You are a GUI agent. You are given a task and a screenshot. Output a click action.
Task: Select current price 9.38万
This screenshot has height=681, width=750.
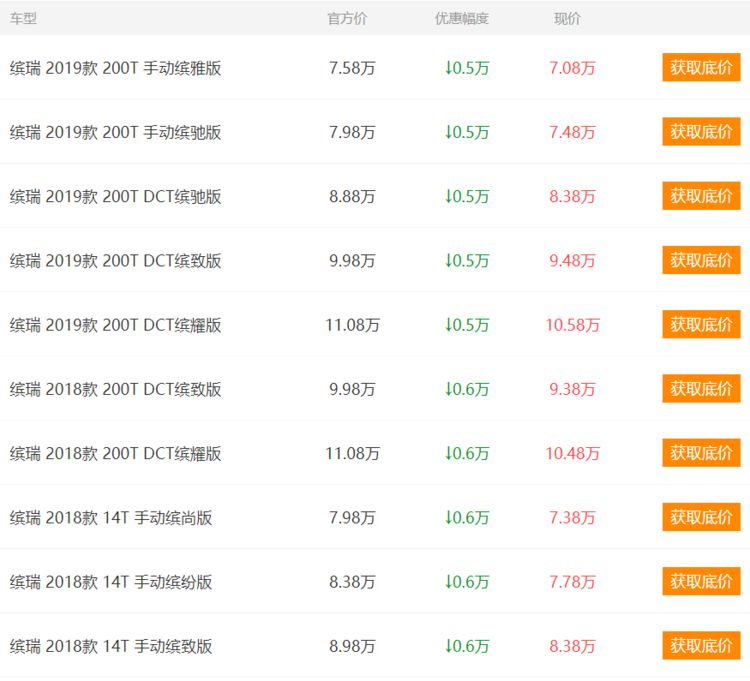[x=572, y=389]
